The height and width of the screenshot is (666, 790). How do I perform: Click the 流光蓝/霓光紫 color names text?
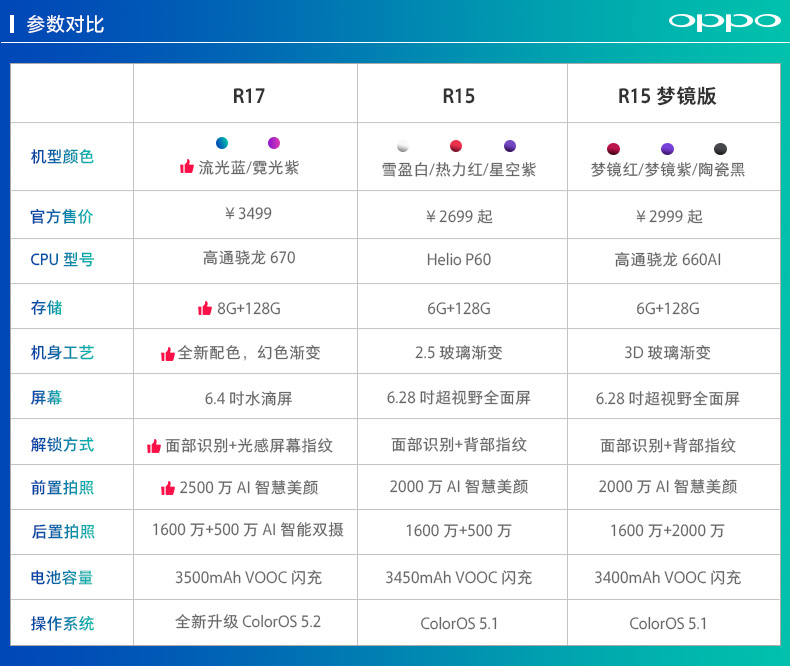(249, 167)
